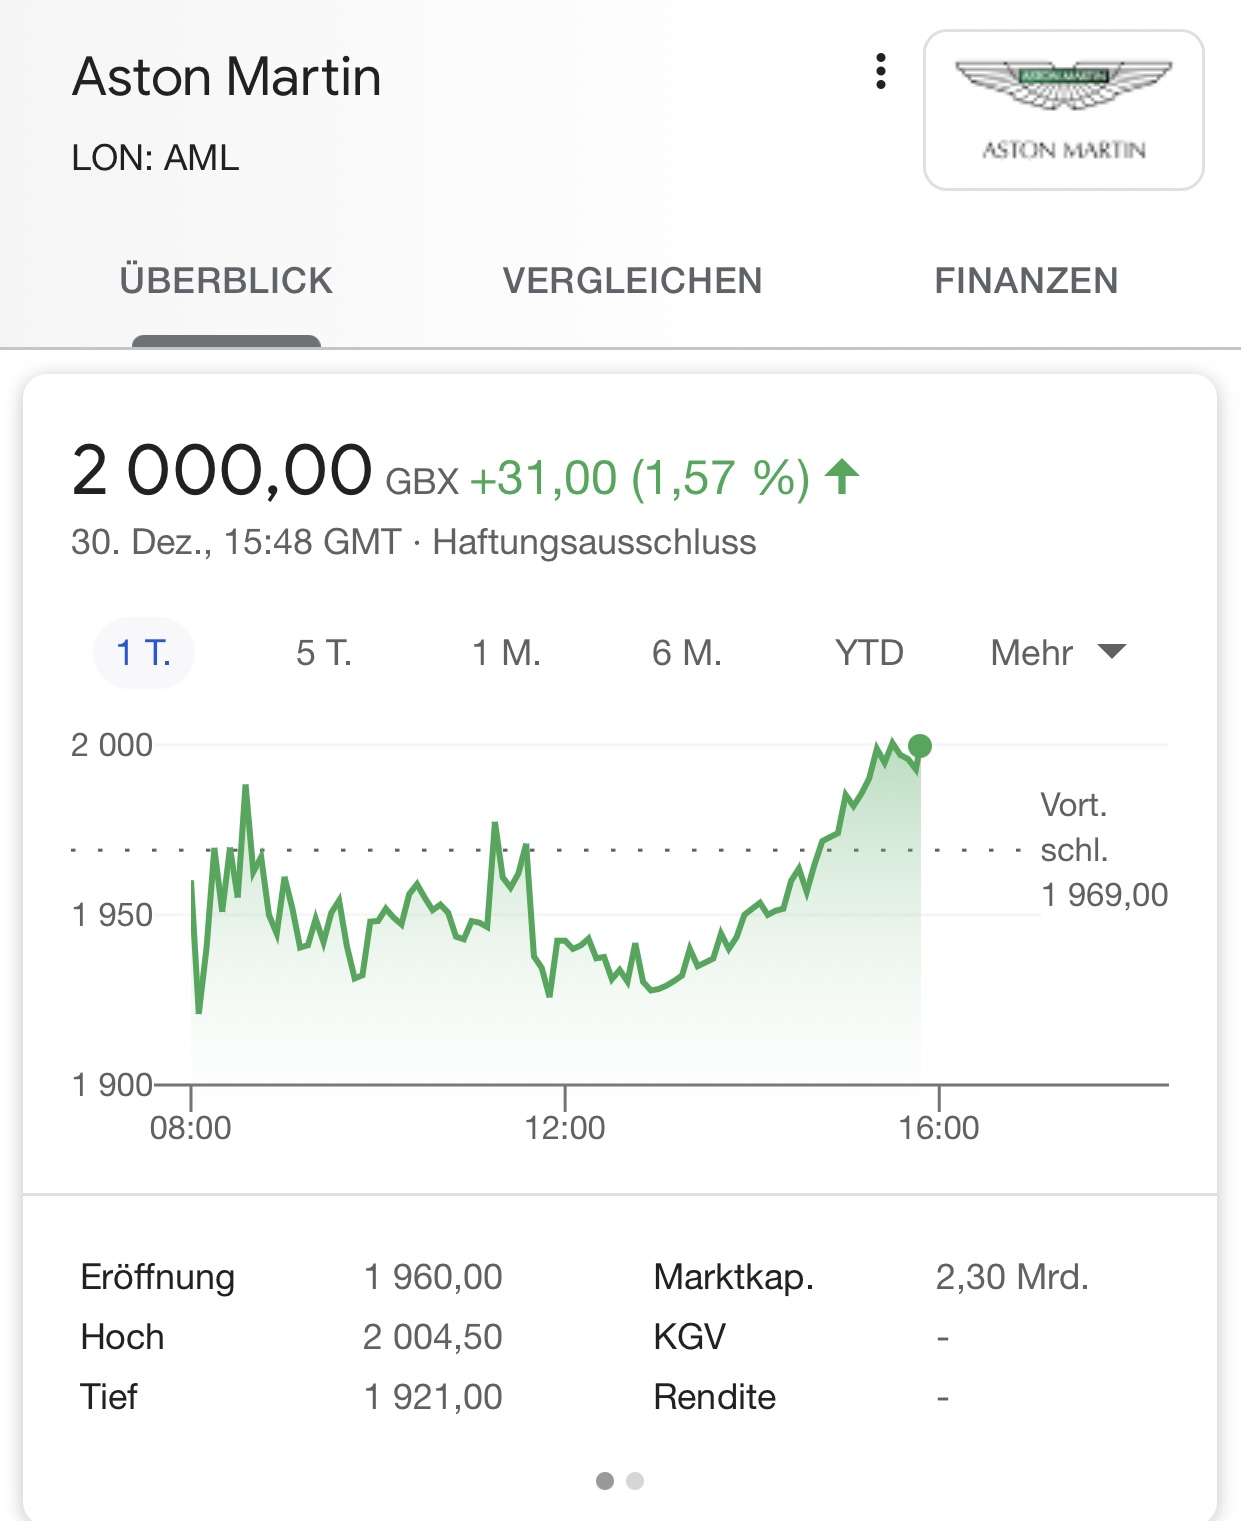Click the green current-price dot on chart
The image size is (1241, 1521).
tap(920, 746)
